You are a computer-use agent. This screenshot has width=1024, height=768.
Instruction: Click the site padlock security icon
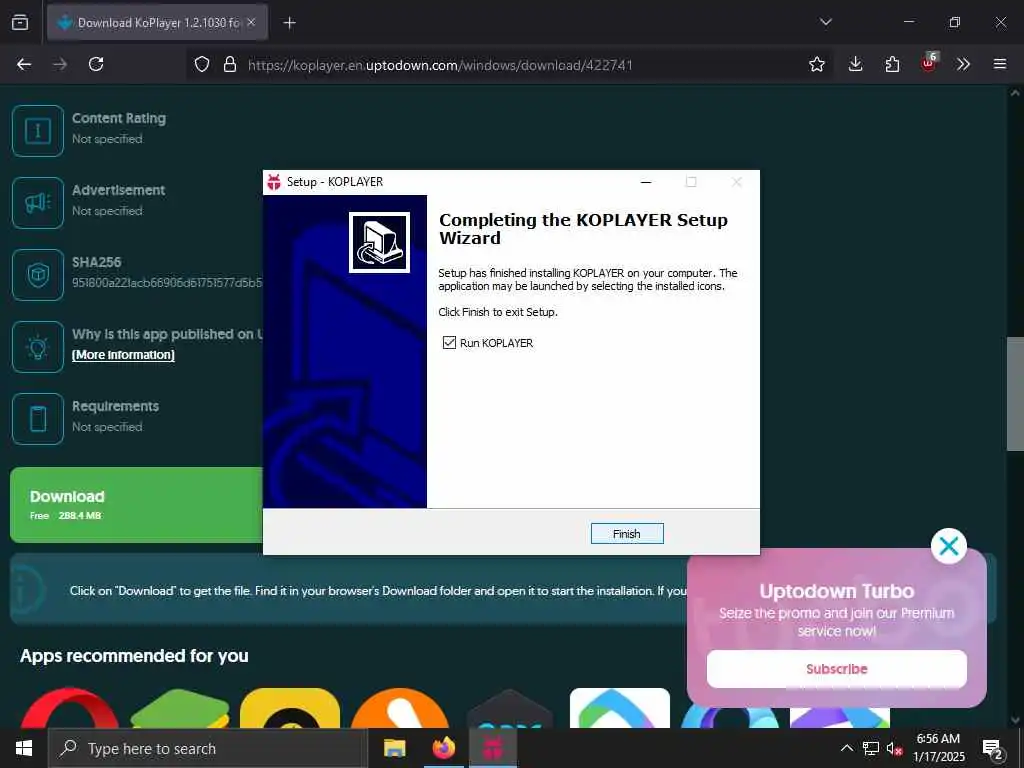[230, 64]
